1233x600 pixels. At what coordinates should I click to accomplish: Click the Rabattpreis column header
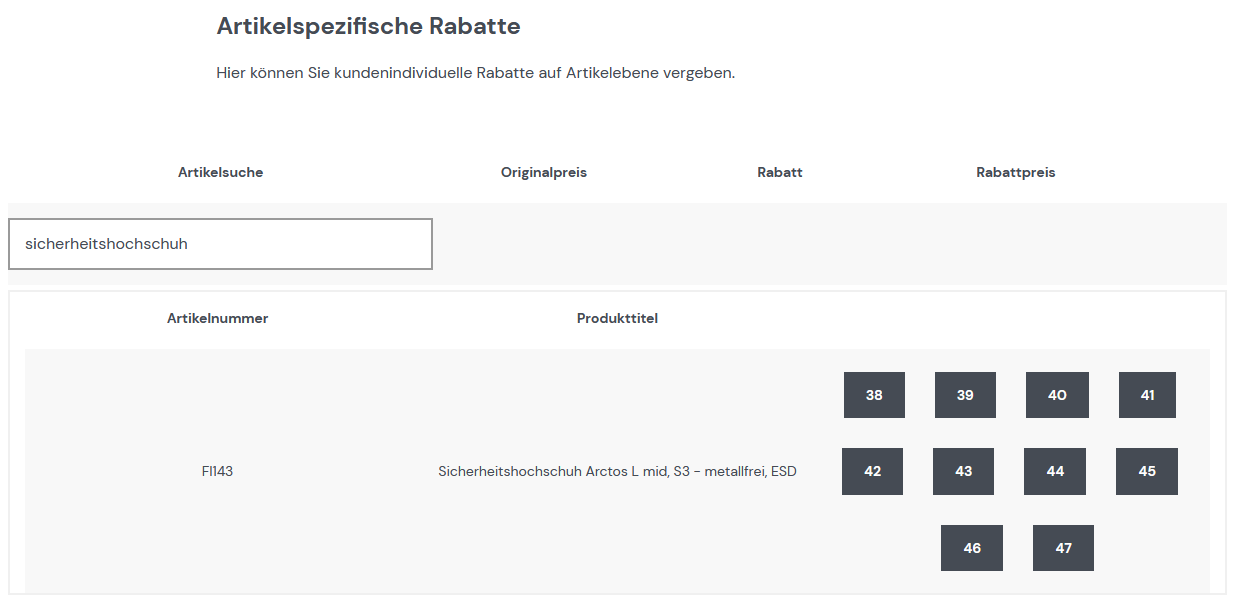coord(1016,172)
